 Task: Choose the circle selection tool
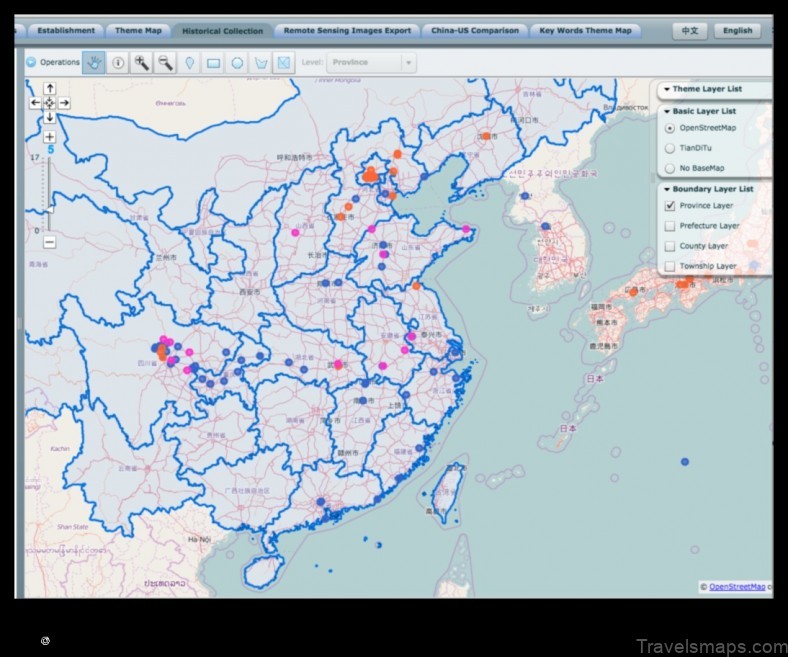[237, 62]
